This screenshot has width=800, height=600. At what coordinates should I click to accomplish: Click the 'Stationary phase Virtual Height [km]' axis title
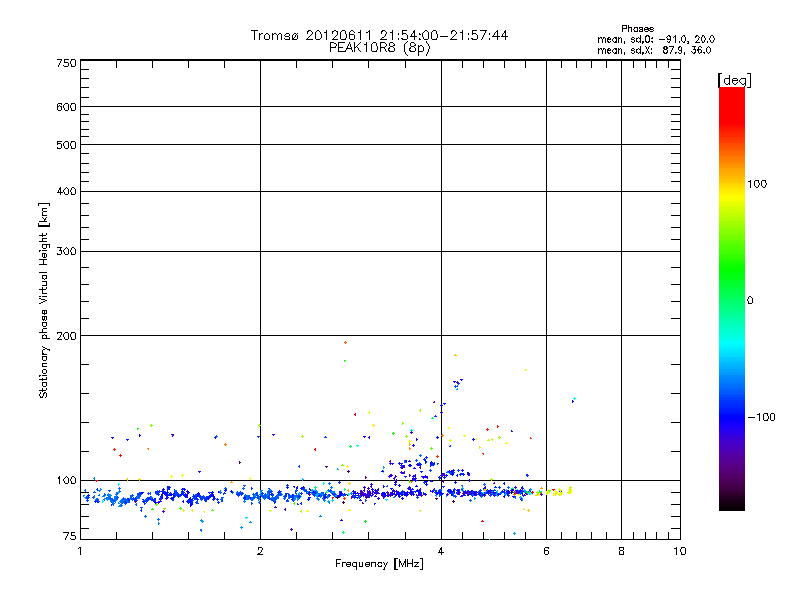pos(44,301)
